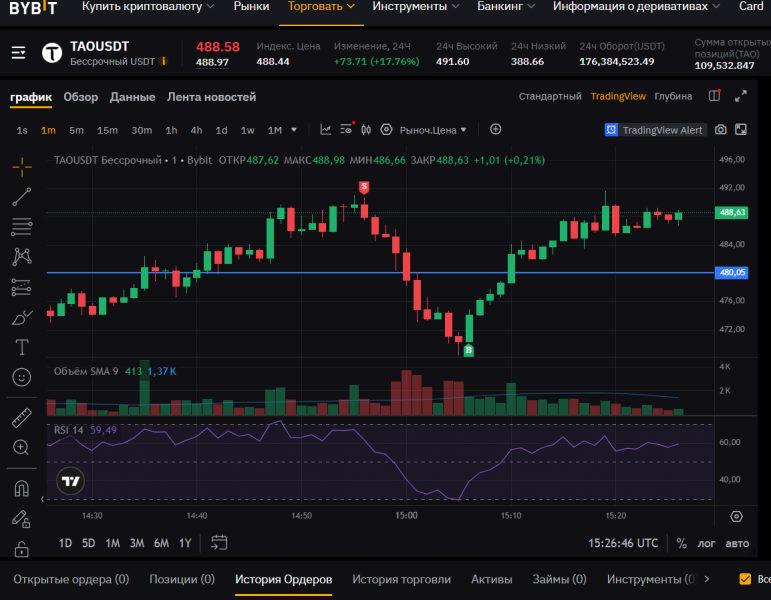Viewport: 771px width, 600px height.
Task: Open the История торговли tab
Action: [401, 579]
